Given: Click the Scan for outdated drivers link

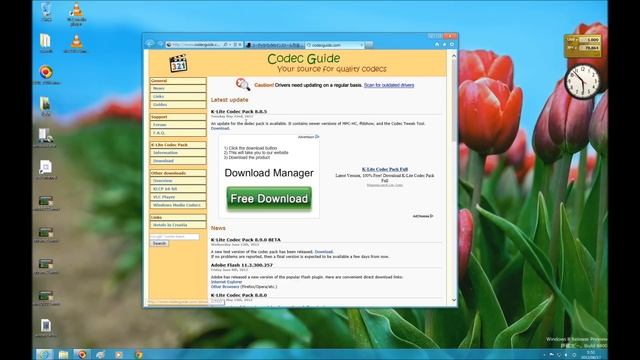Looking at the screenshot, I should (389, 85).
